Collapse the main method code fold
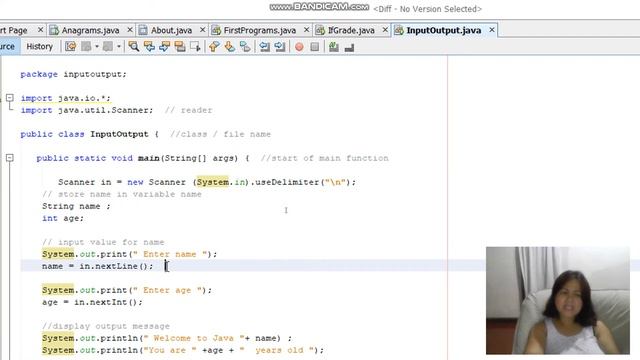The width and height of the screenshot is (640, 360). coord(10,158)
